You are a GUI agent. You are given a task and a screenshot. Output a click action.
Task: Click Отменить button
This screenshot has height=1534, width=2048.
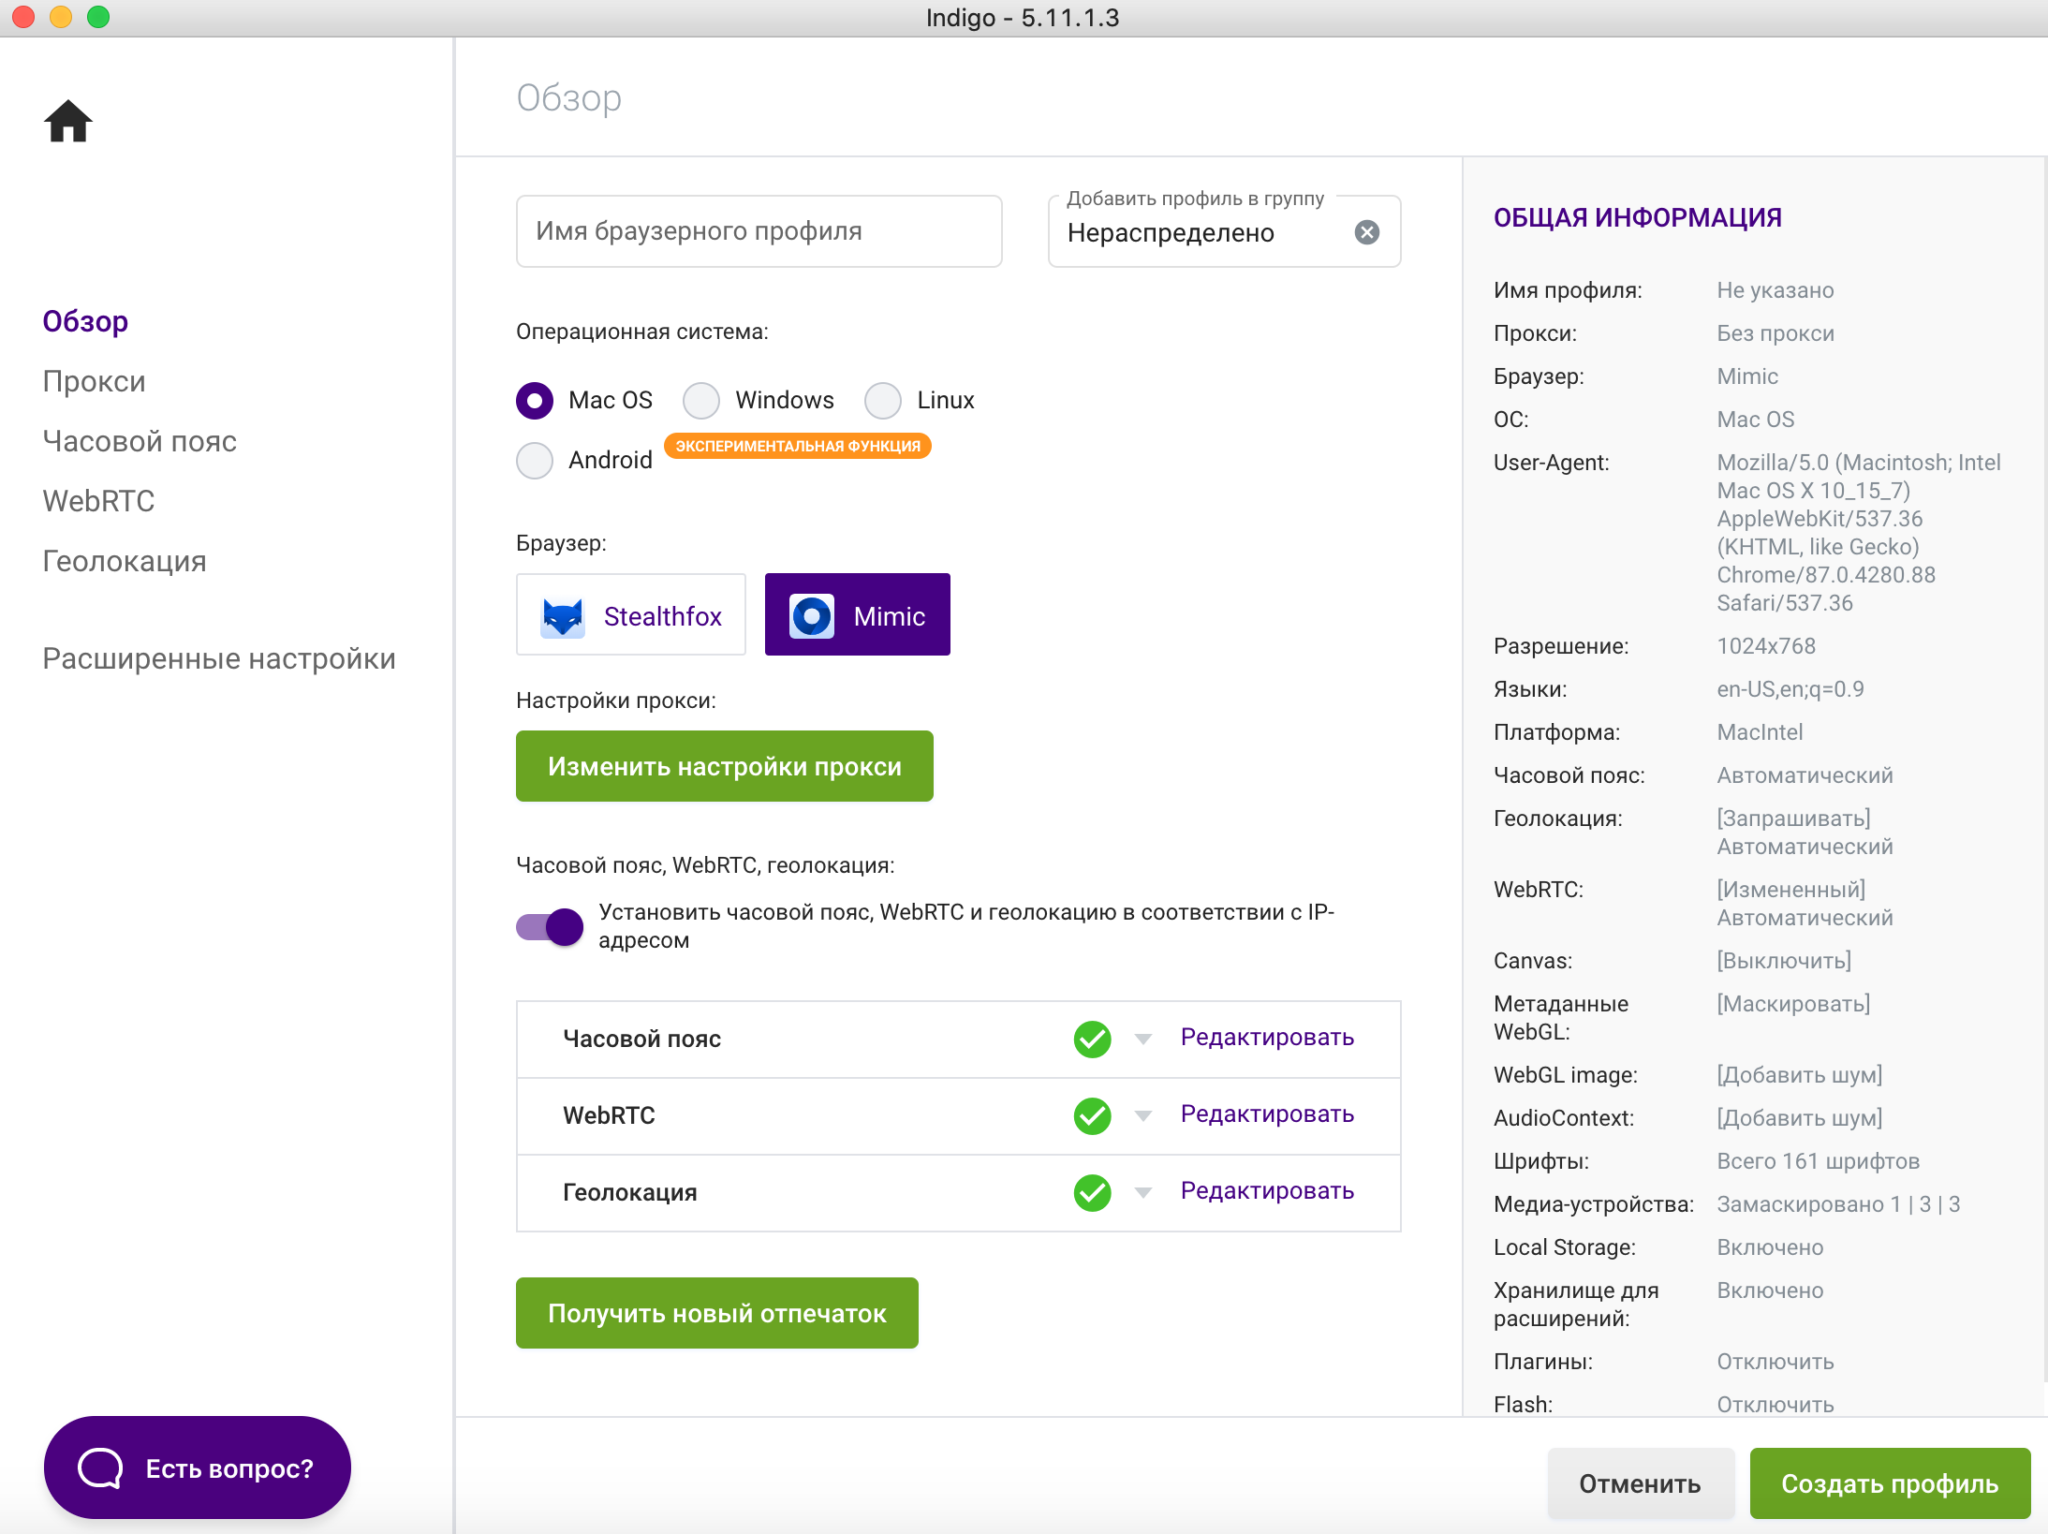1640,1483
